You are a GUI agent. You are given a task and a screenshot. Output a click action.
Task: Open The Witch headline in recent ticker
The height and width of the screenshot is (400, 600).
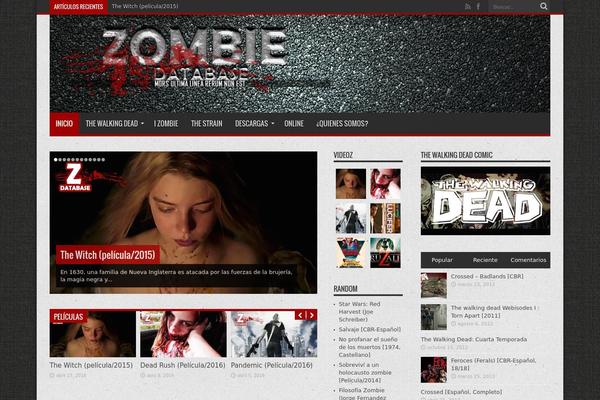click(x=145, y=6)
